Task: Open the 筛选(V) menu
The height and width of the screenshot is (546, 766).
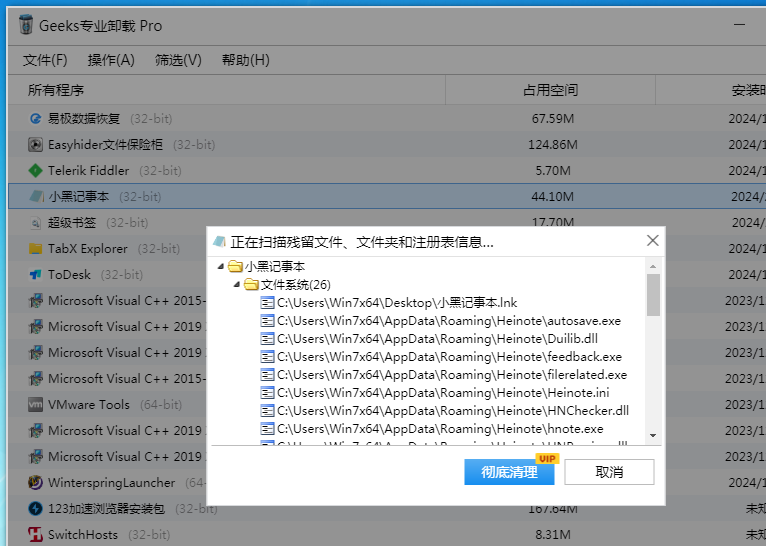Action: tap(178, 60)
